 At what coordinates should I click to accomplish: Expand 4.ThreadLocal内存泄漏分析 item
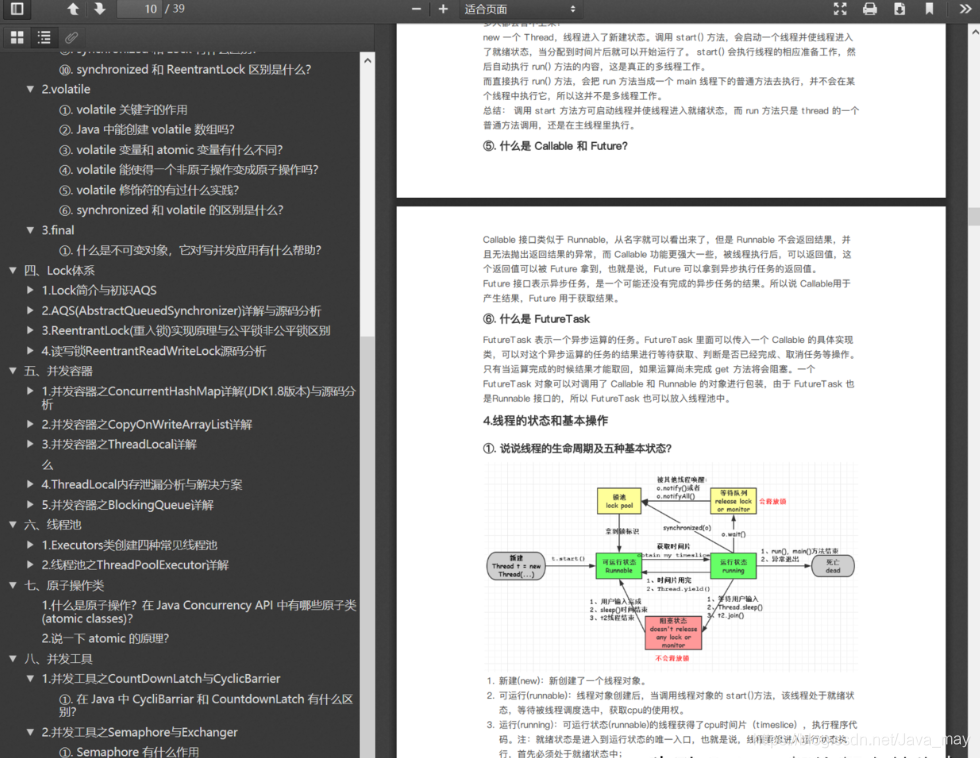coord(30,484)
